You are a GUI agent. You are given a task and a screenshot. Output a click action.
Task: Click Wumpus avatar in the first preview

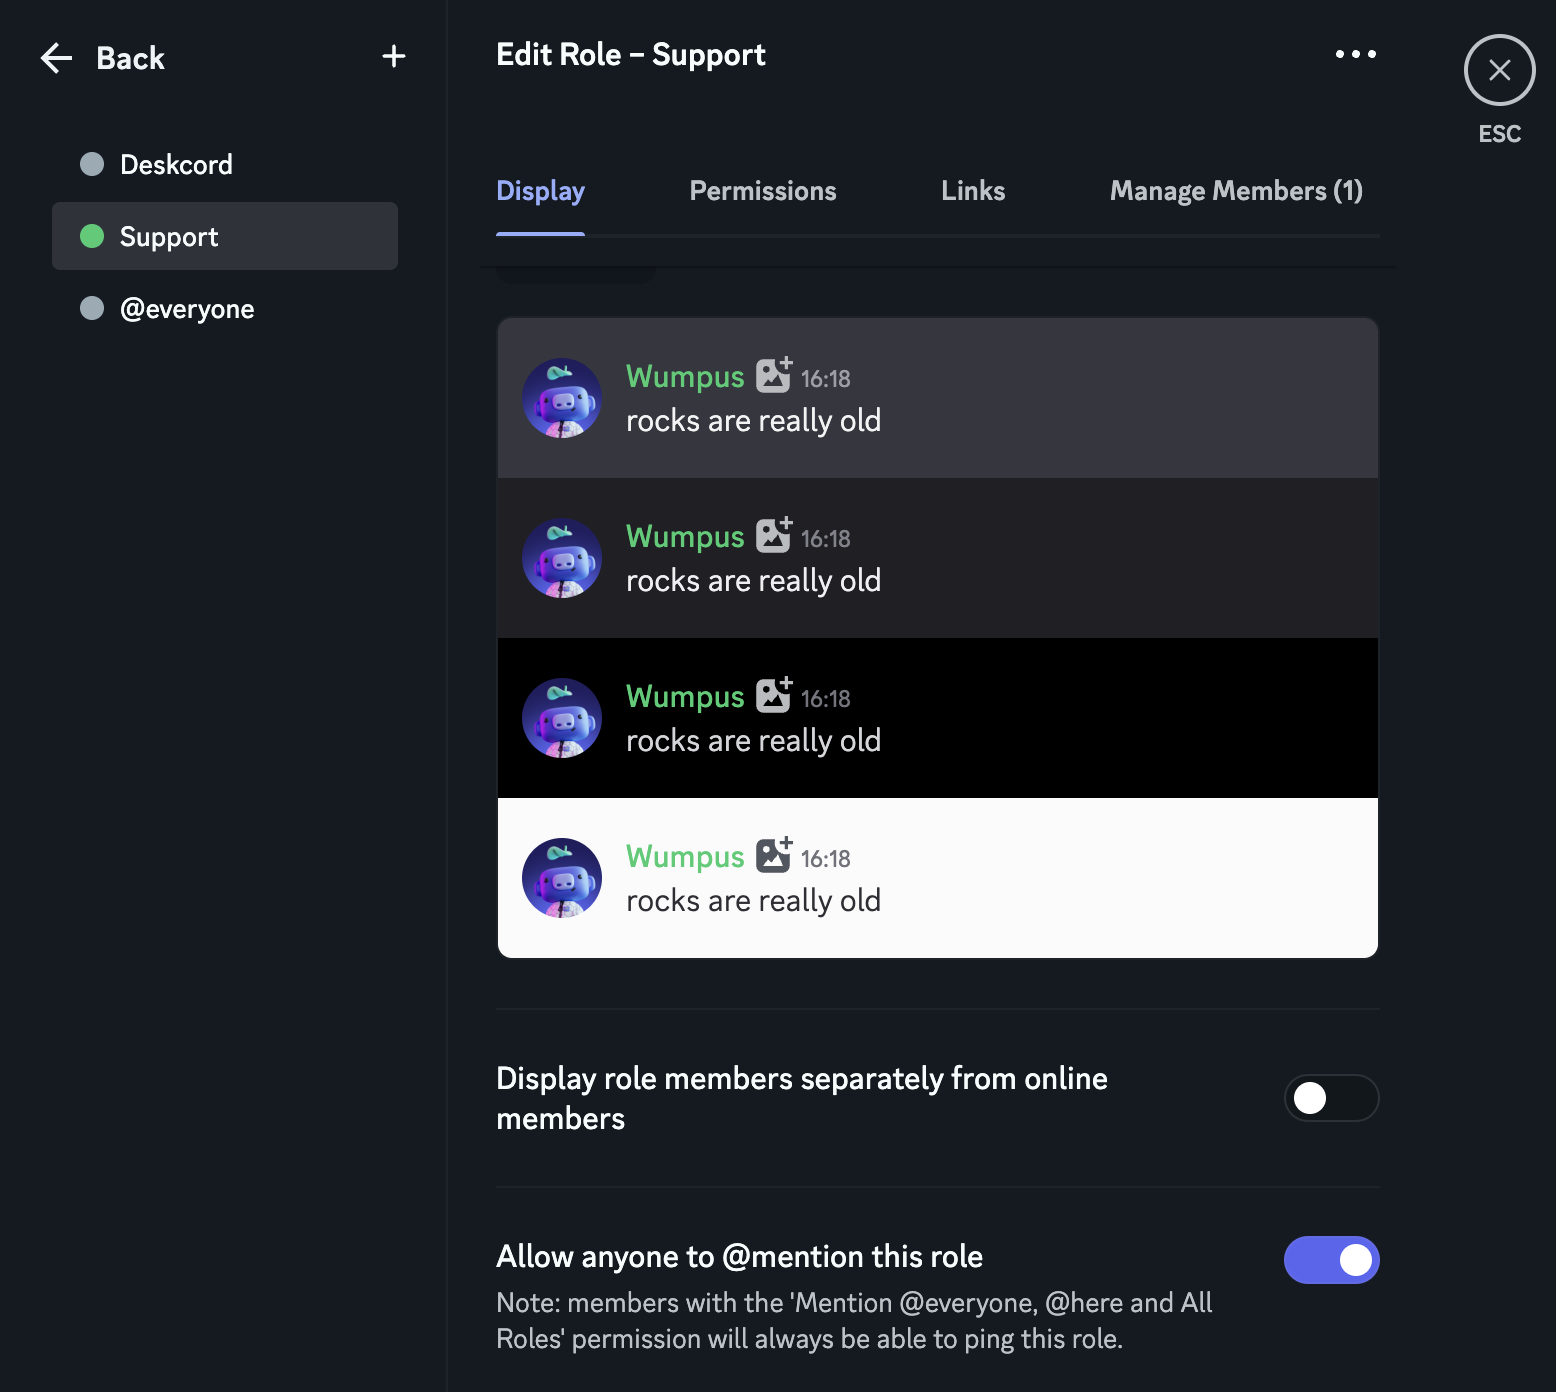tap(562, 398)
